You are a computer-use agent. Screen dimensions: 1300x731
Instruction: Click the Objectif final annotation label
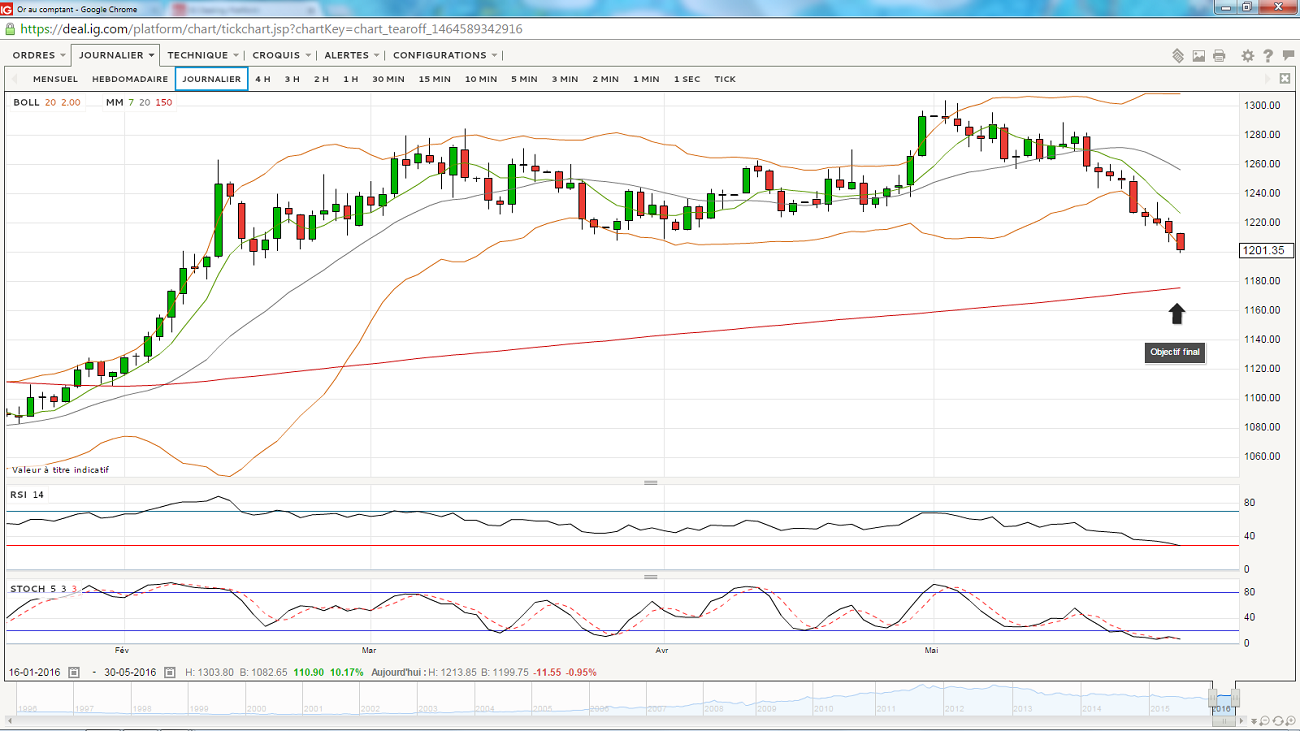(x=1175, y=352)
